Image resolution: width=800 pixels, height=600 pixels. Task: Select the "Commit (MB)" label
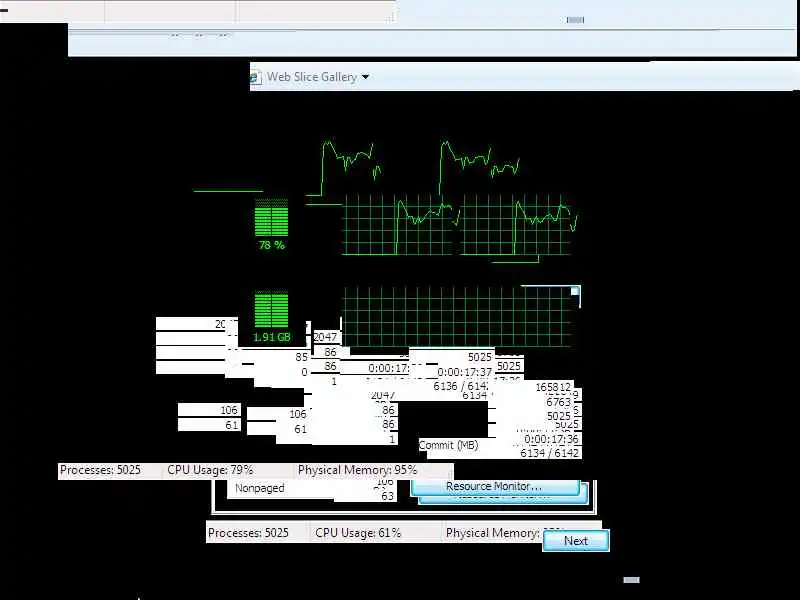[x=448, y=445]
